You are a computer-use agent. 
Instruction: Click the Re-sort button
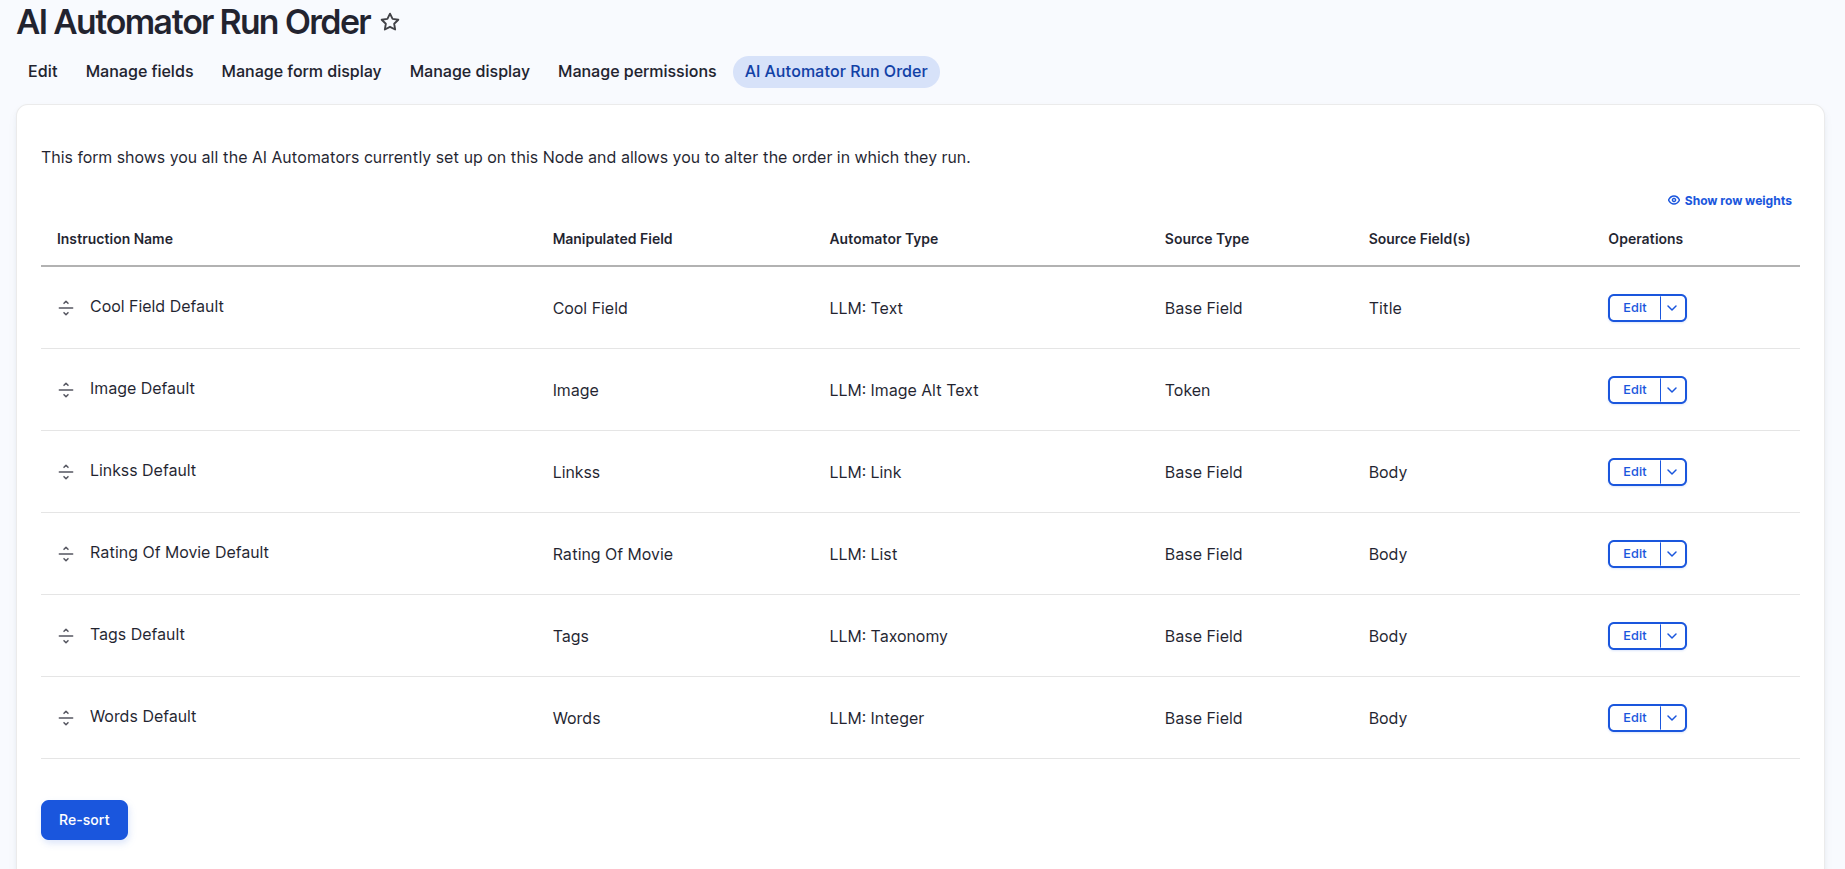tap(84, 820)
